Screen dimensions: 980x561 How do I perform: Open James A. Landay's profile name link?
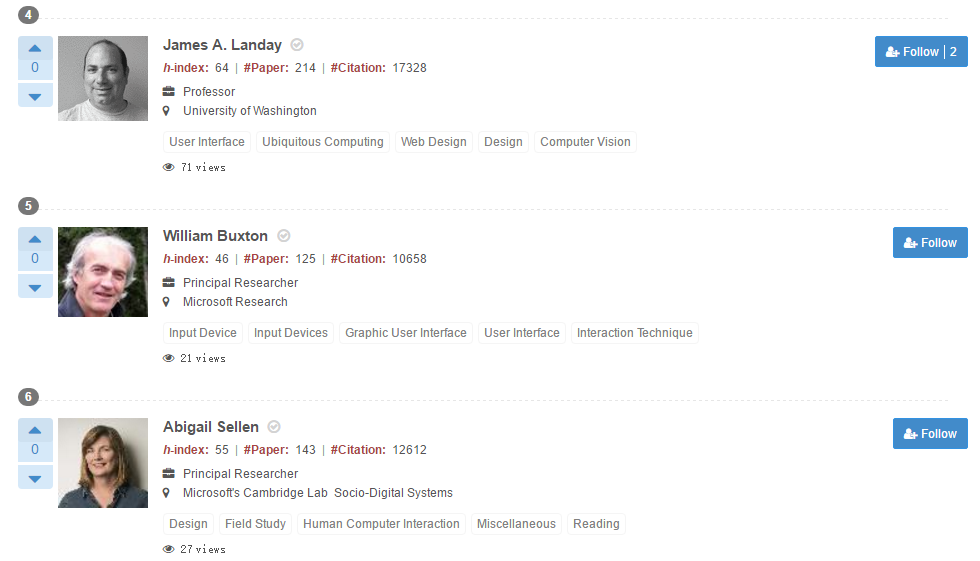click(222, 45)
